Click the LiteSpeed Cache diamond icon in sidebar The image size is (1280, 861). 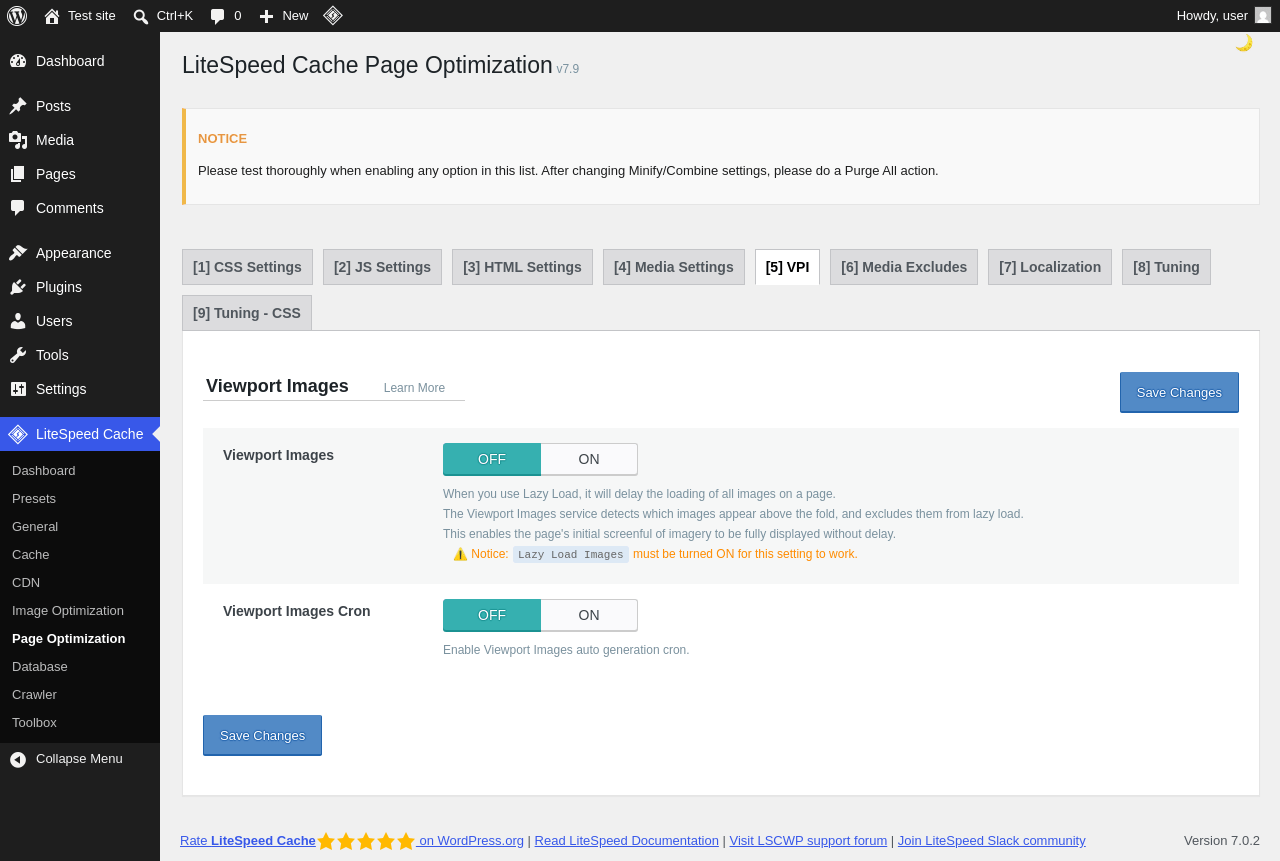[x=18, y=434]
